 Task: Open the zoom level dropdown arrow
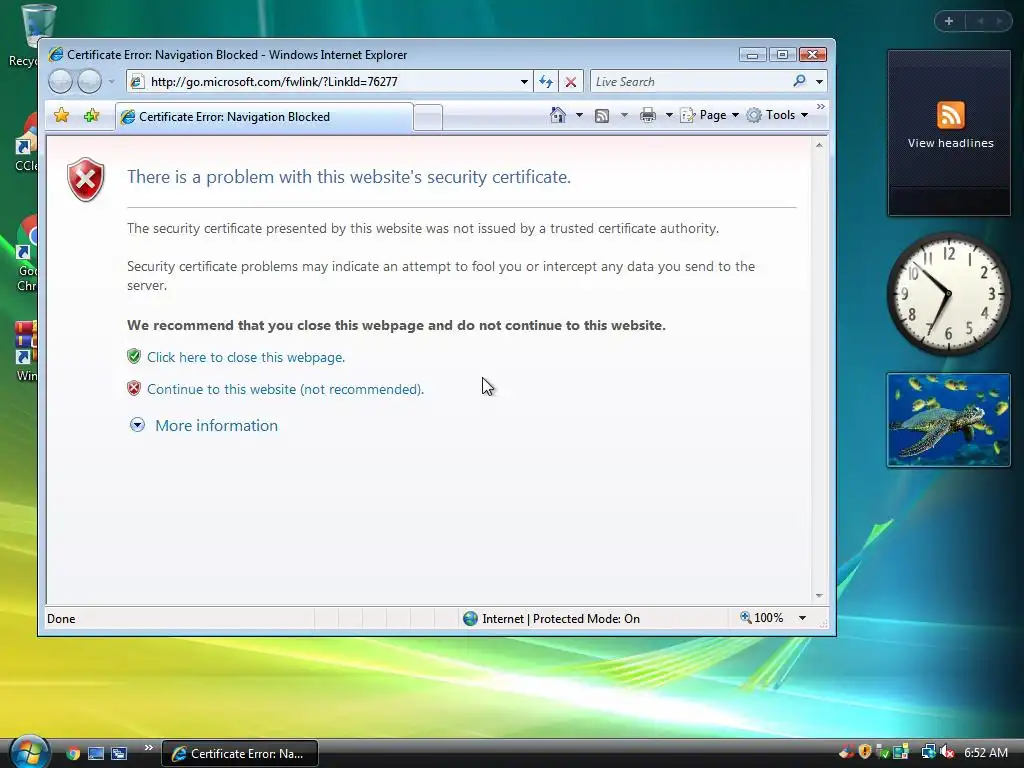pyautogui.click(x=802, y=618)
